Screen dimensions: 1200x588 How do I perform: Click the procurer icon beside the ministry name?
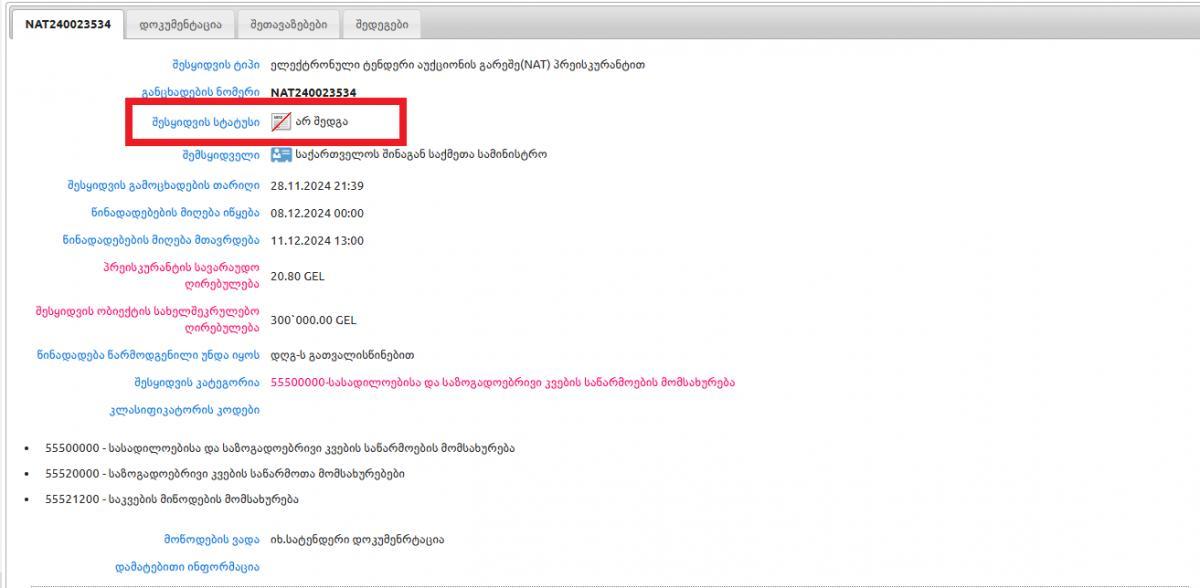[x=281, y=155]
